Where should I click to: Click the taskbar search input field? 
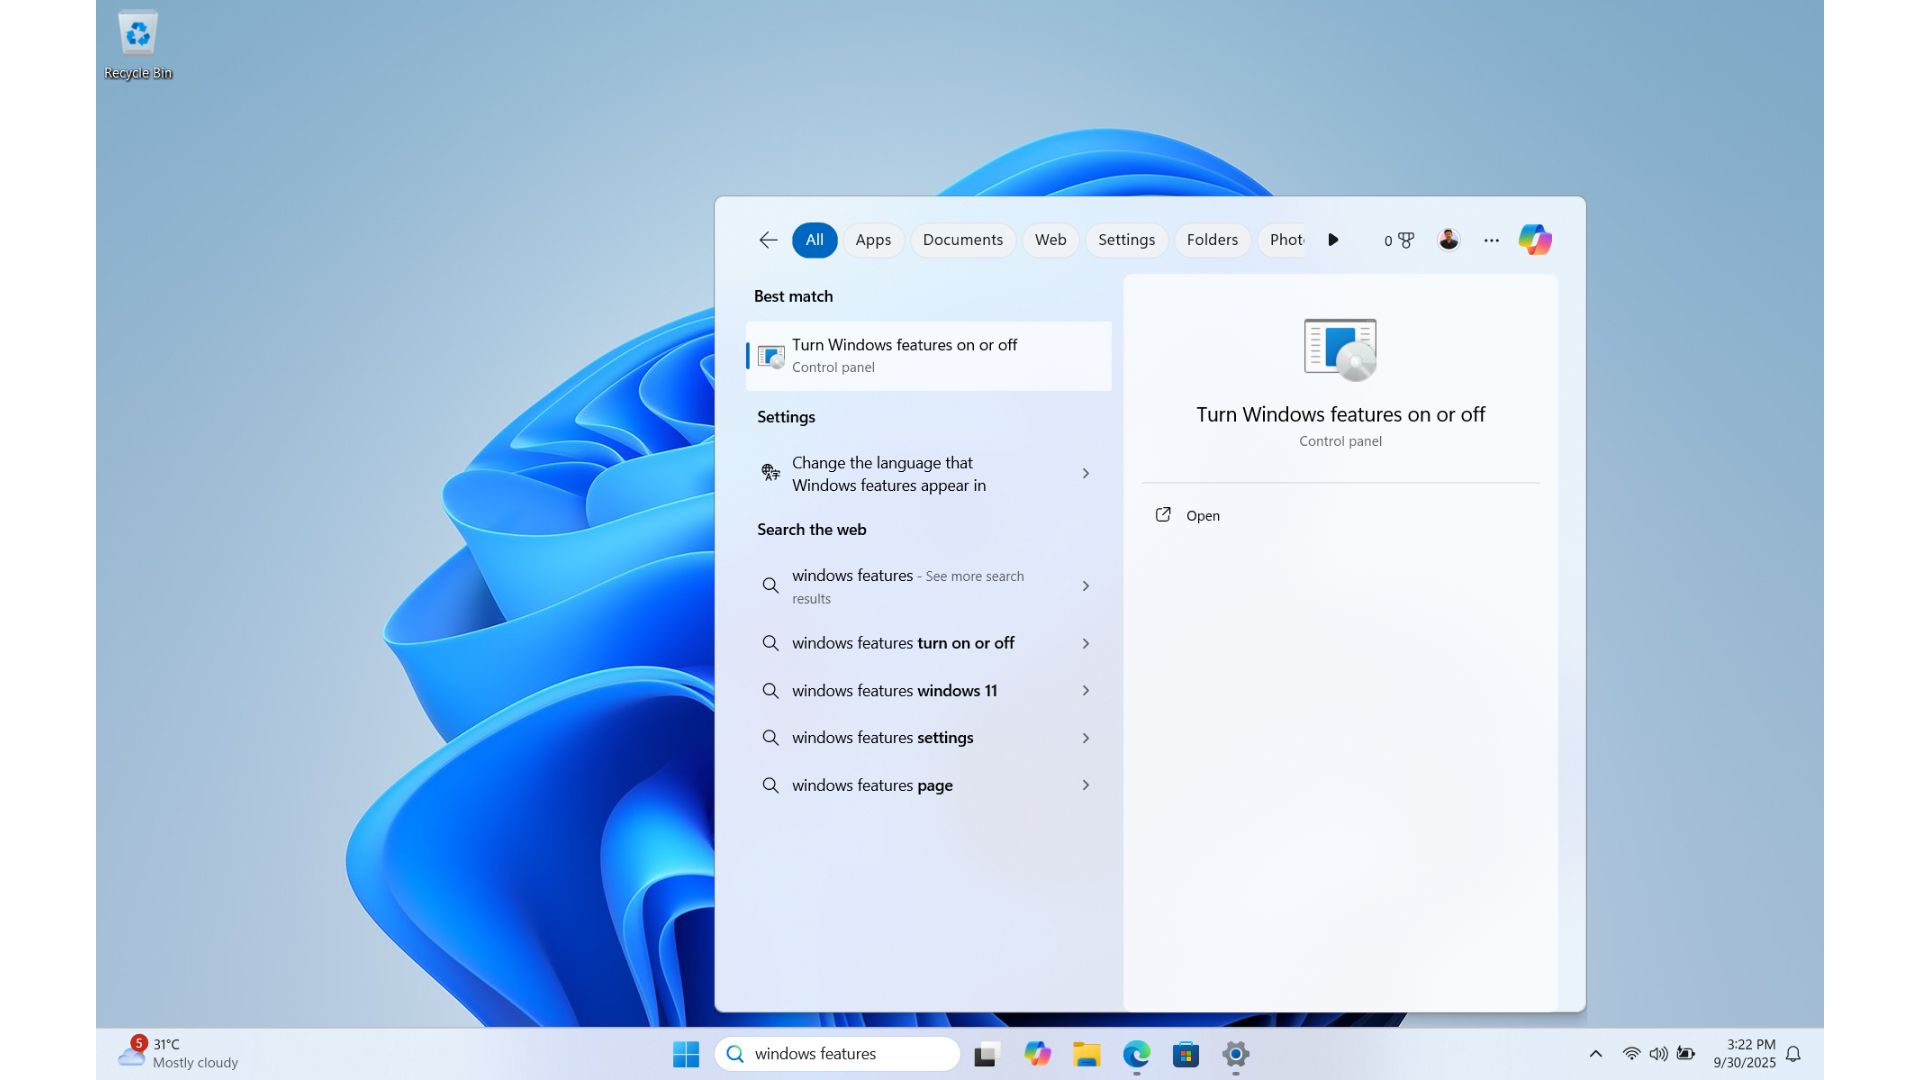coord(850,1054)
